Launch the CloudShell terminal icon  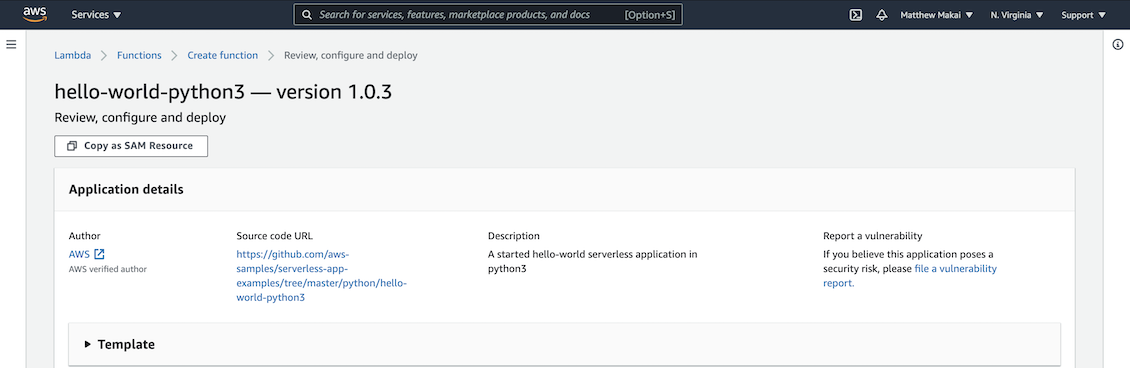coord(855,14)
